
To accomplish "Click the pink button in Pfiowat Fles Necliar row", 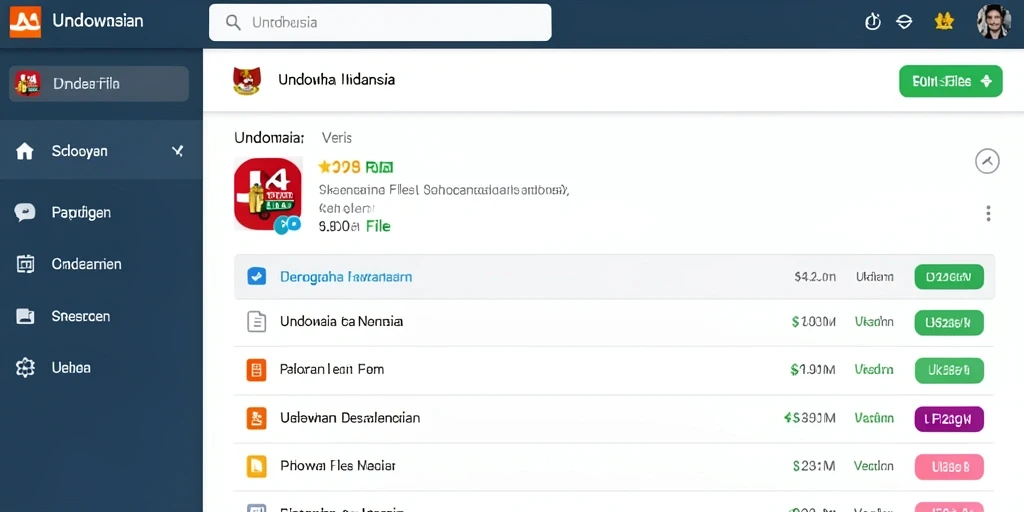I will click(949, 467).
